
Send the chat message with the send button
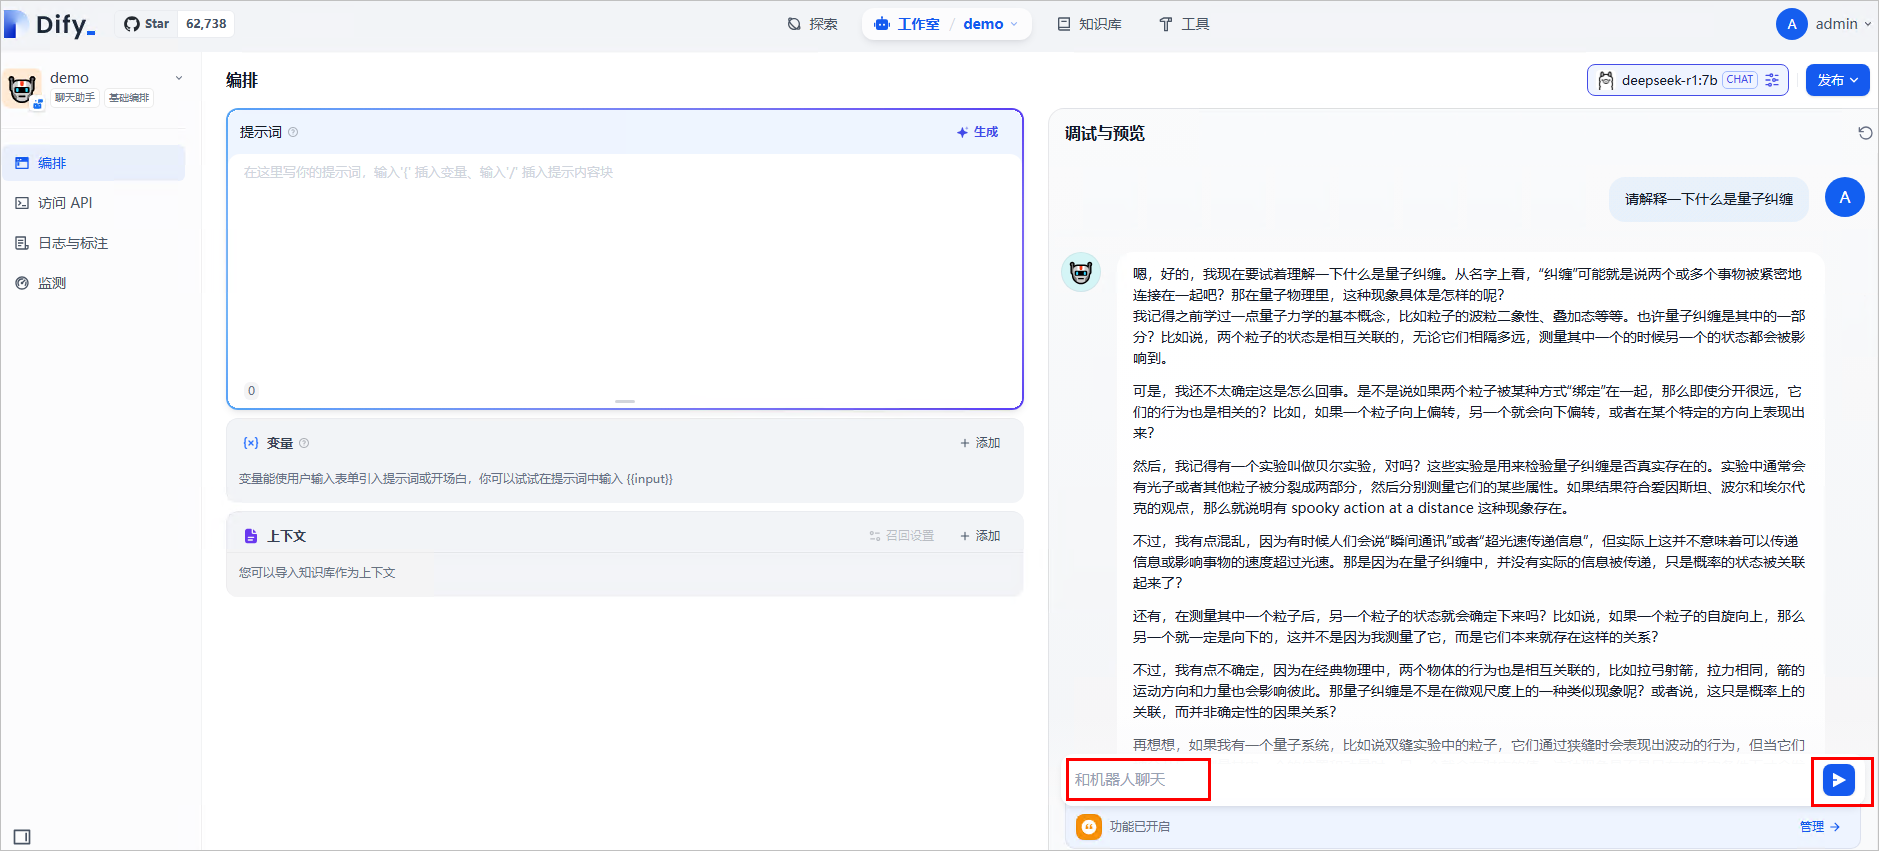(1838, 780)
